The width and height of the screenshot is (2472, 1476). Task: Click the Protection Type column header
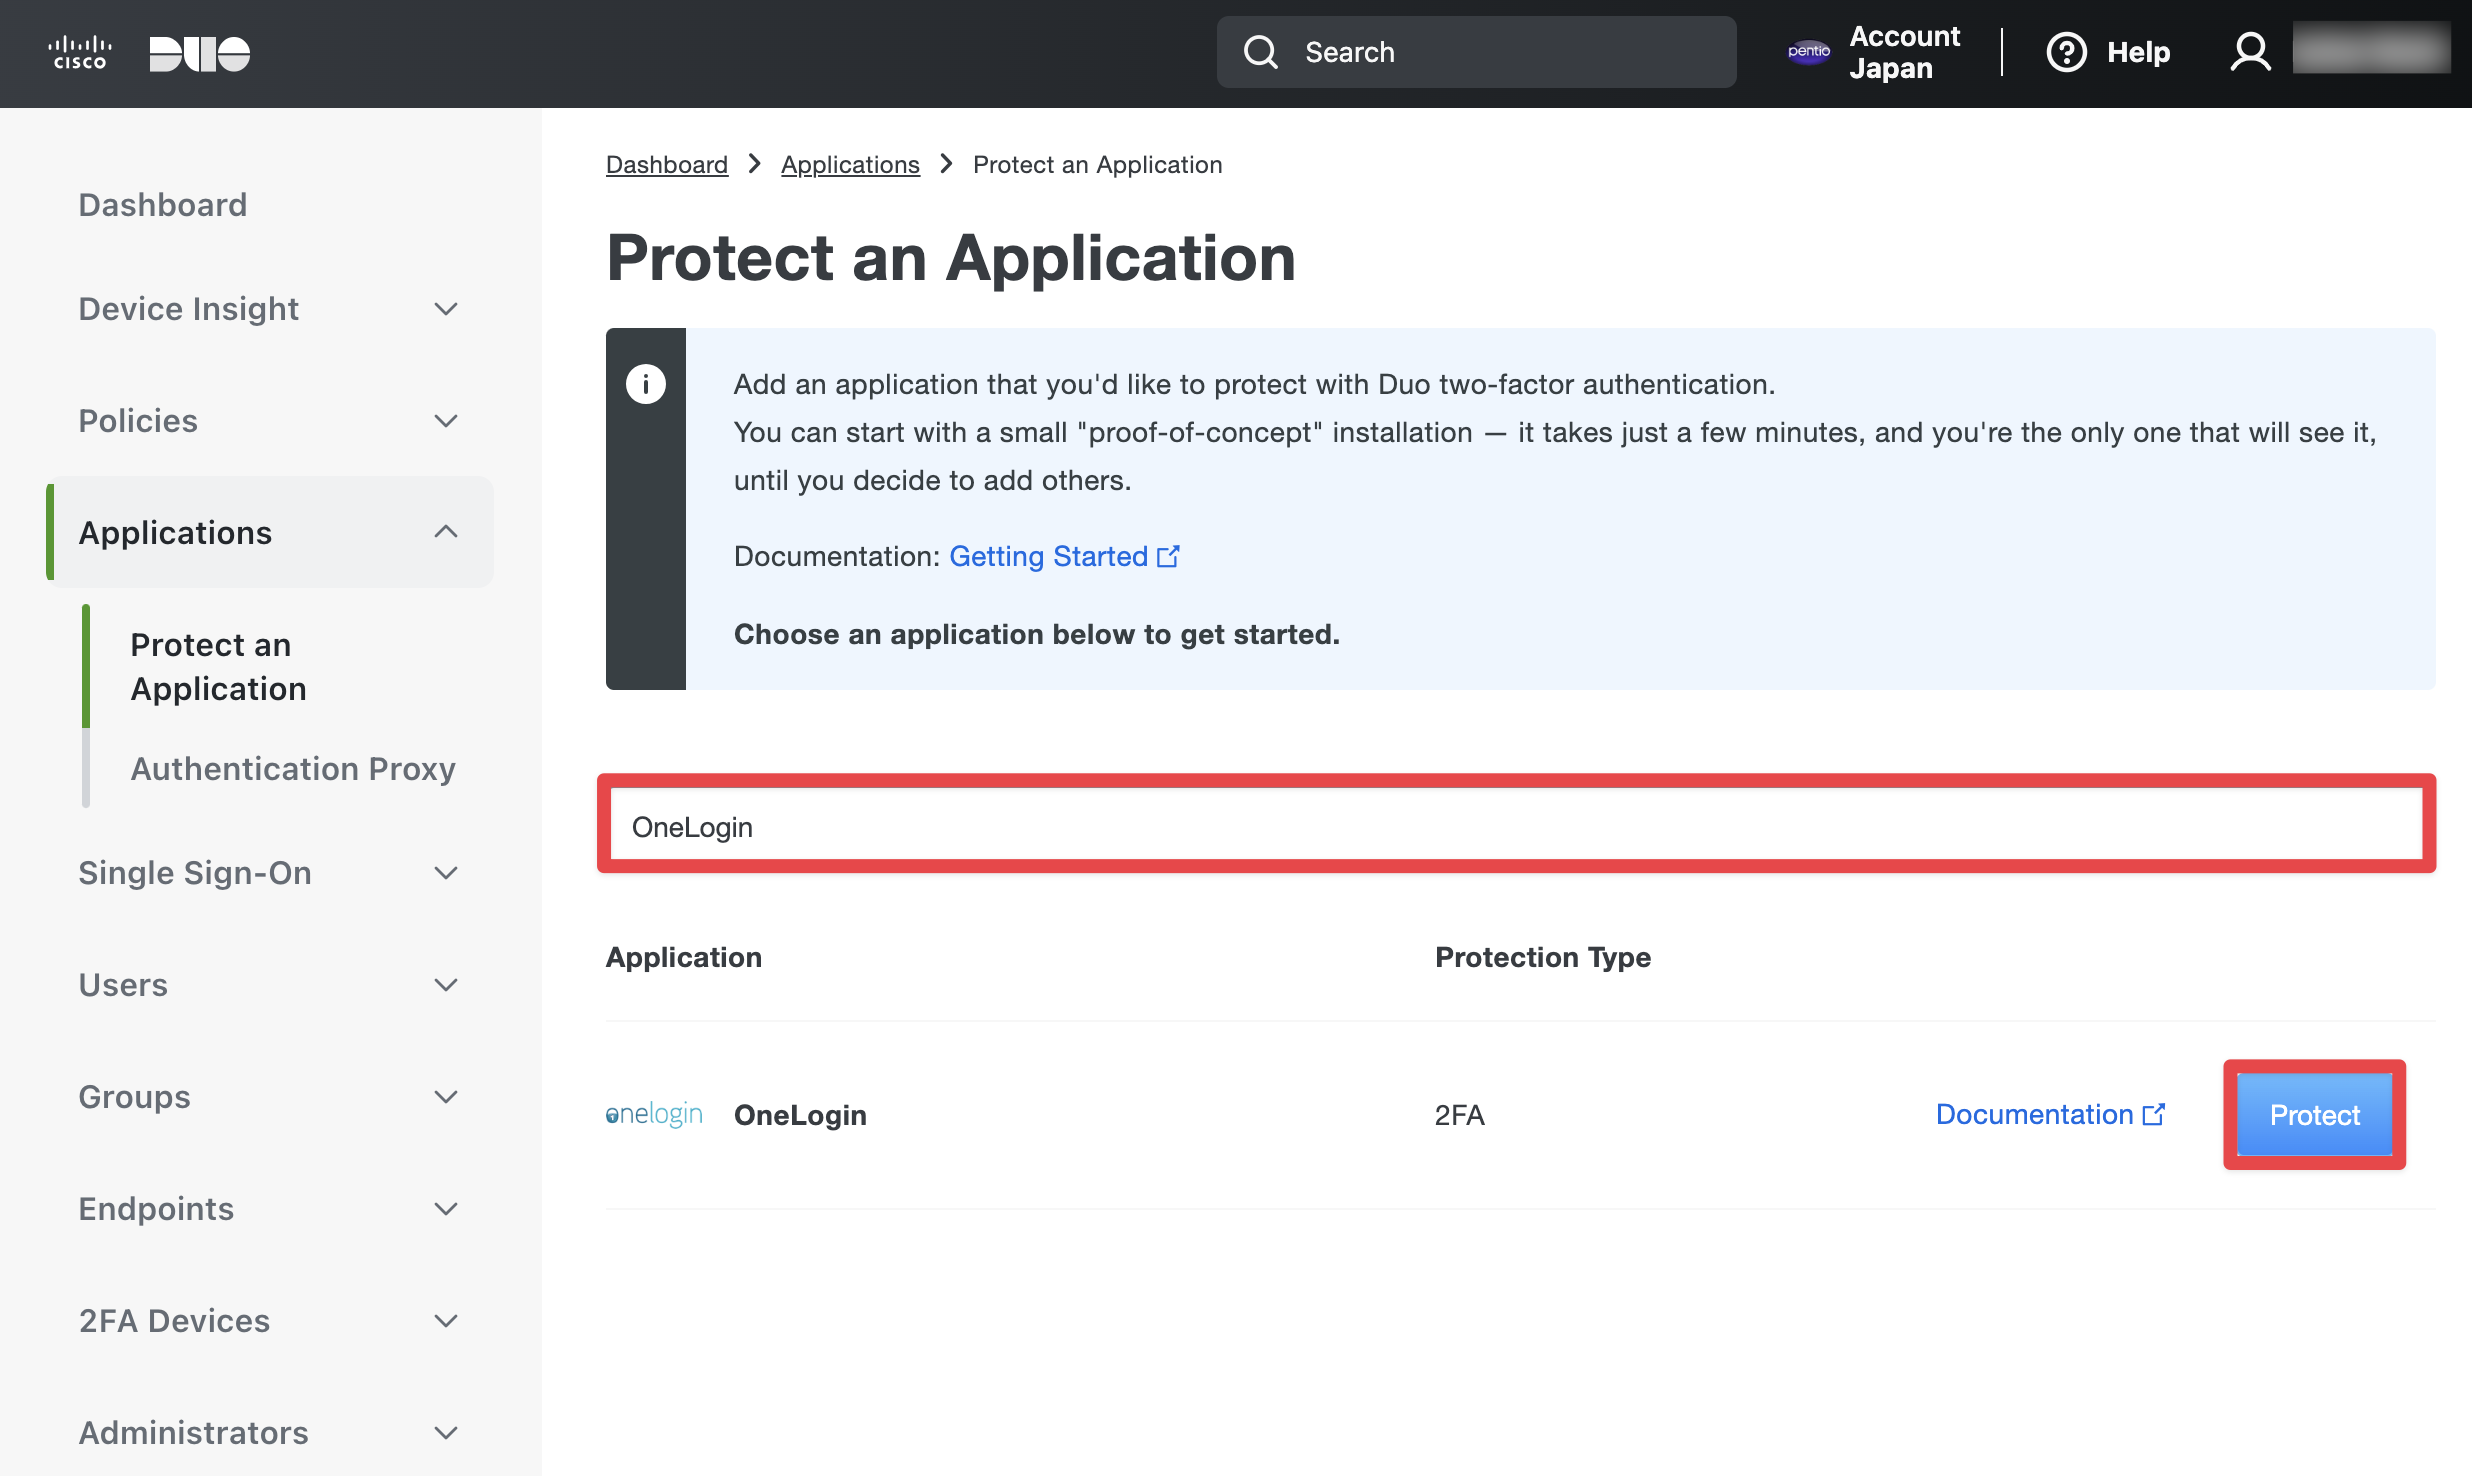point(1543,957)
